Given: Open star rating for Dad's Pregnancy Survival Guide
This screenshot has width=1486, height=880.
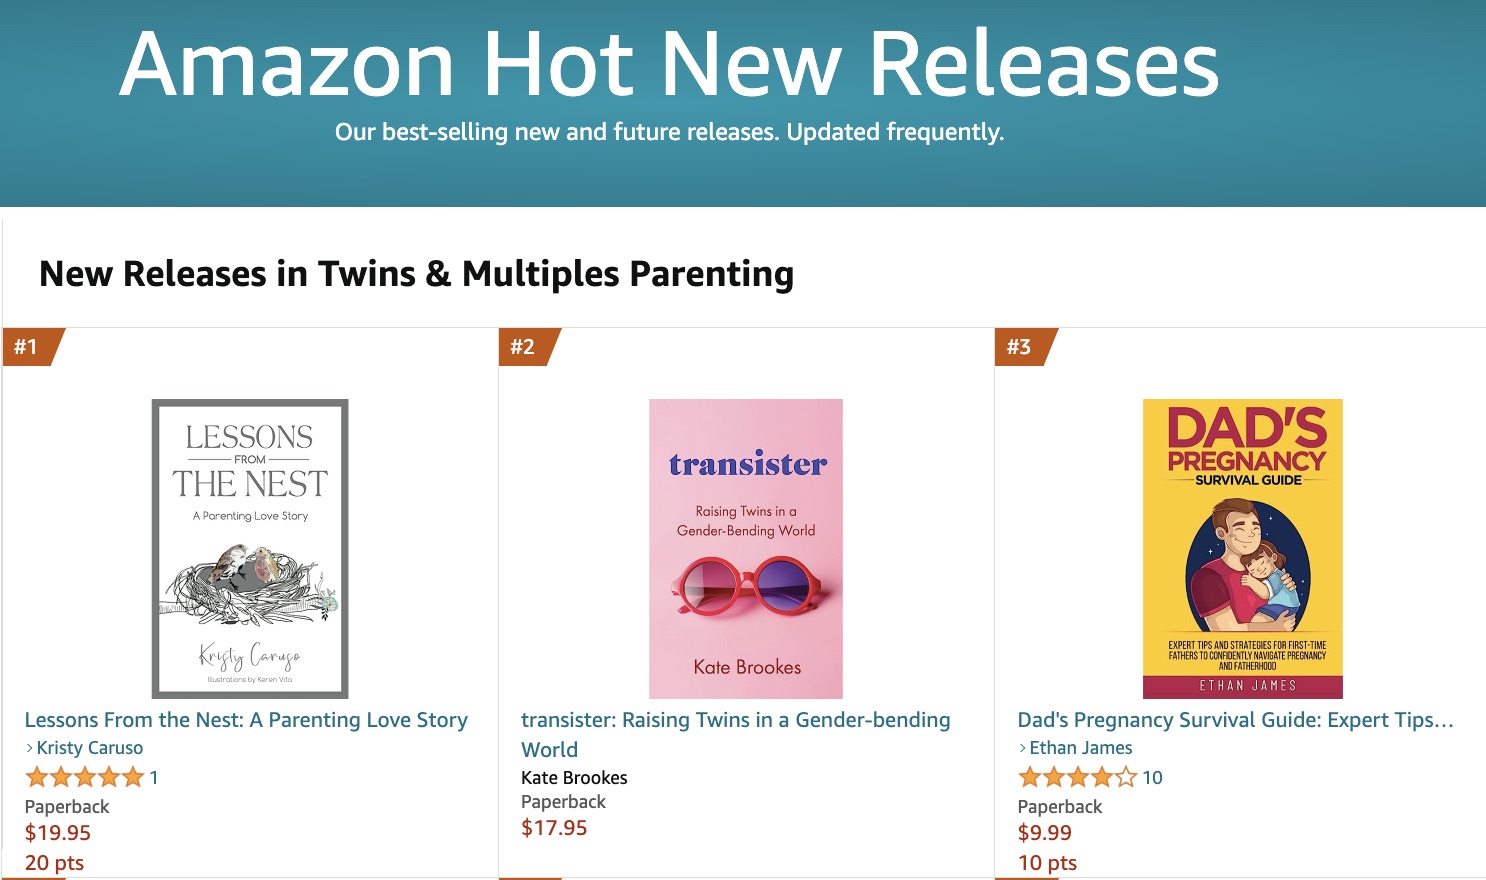Looking at the screenshot, I should 1077,777.
